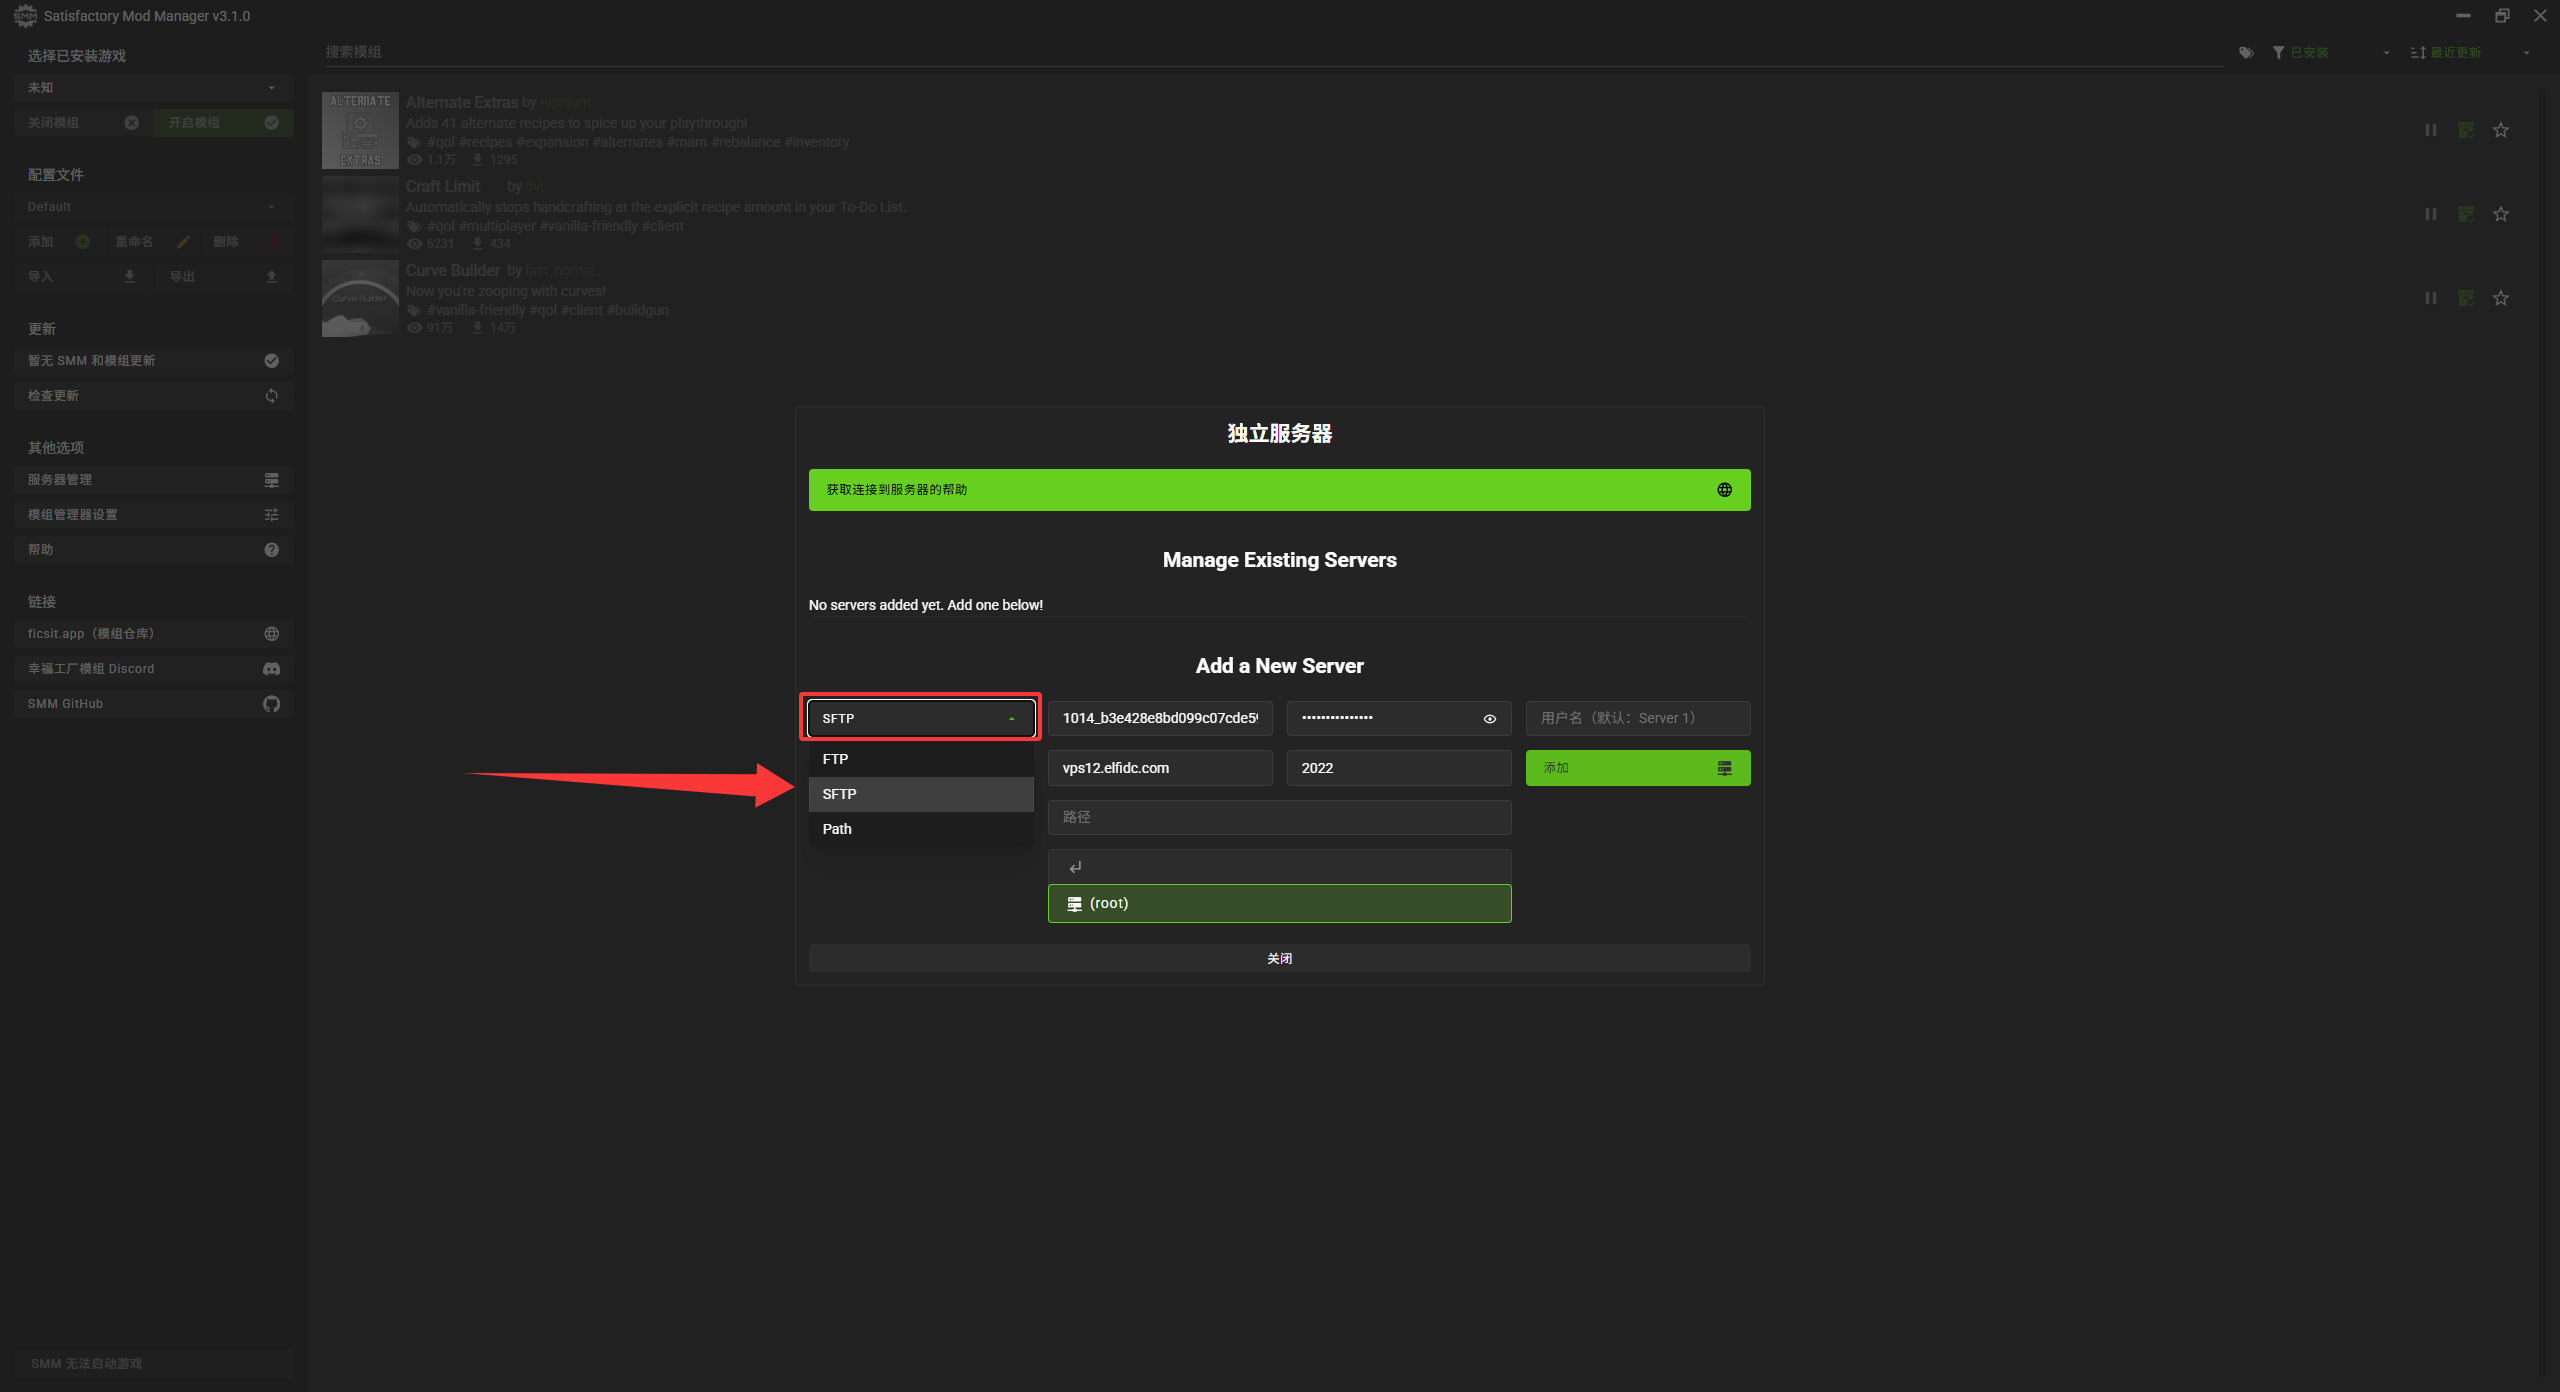The width and height of the screenshot is (2560, 1392).
Task: Collapse the SFTP protocol dropdown
Action: click(920, 718)
